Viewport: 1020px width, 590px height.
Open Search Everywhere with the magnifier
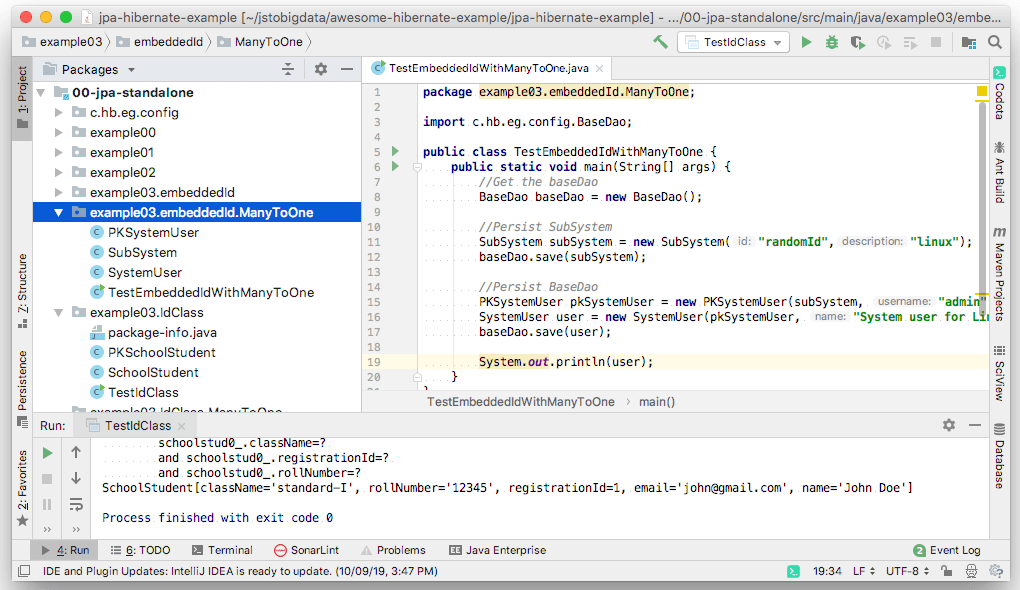(x=996, y=42)
